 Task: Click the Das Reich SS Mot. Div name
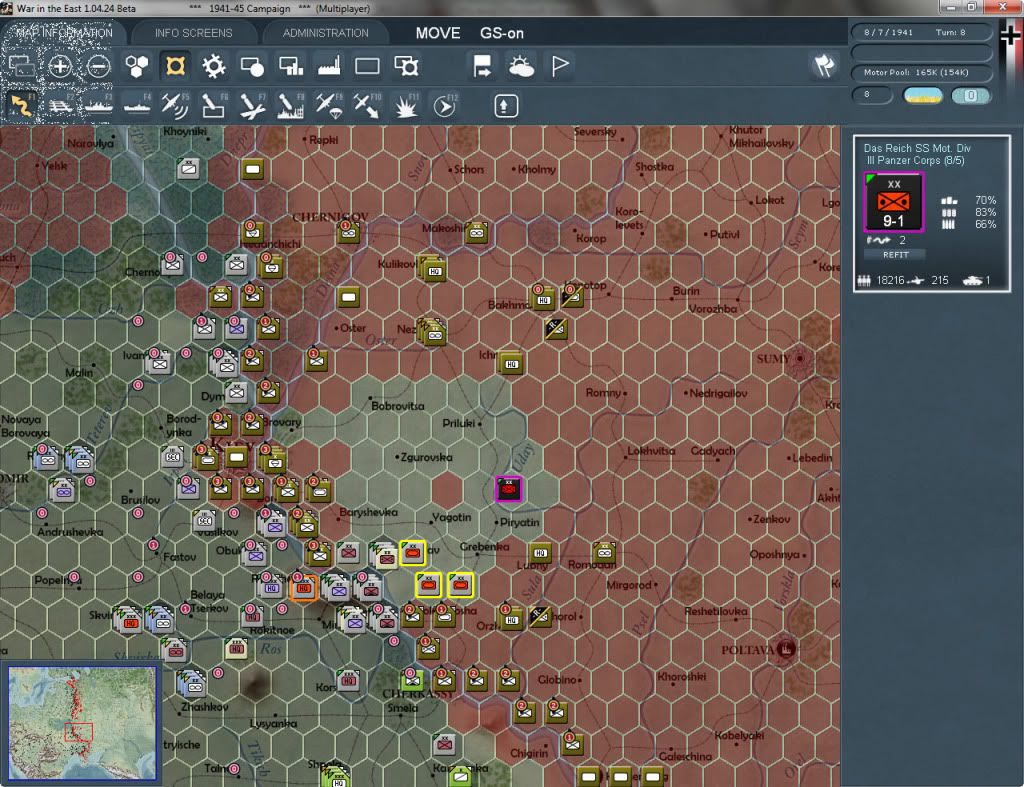click(917, 148)
